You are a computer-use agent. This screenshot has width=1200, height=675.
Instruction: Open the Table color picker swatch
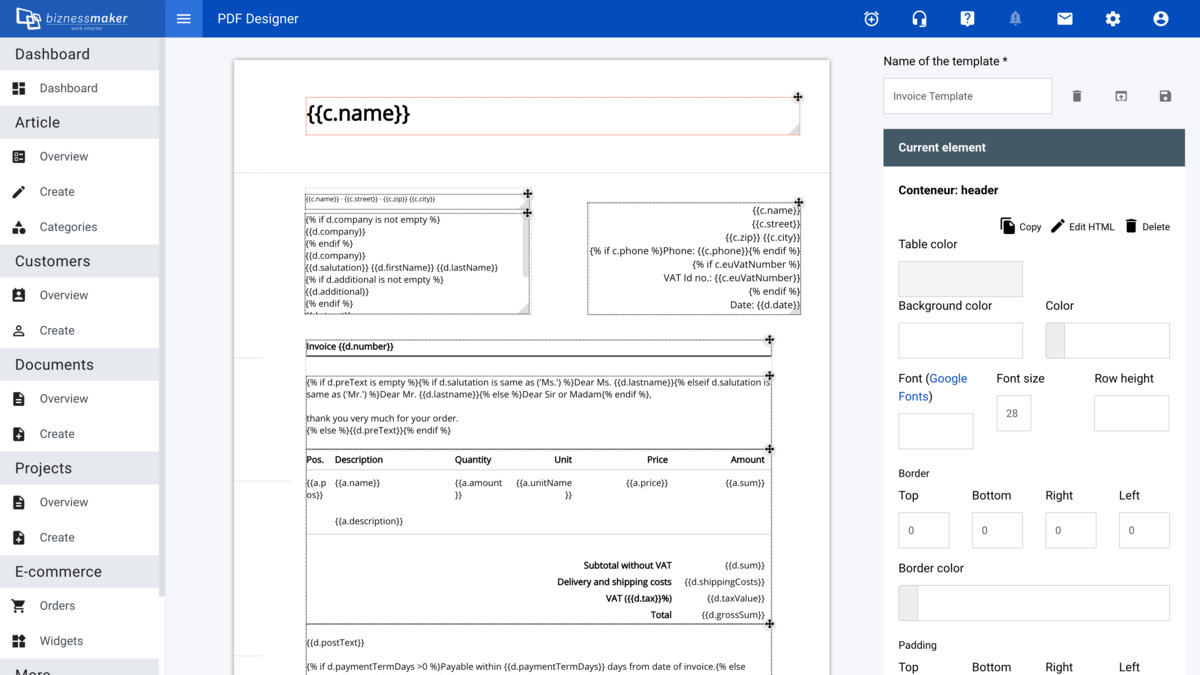960,279
